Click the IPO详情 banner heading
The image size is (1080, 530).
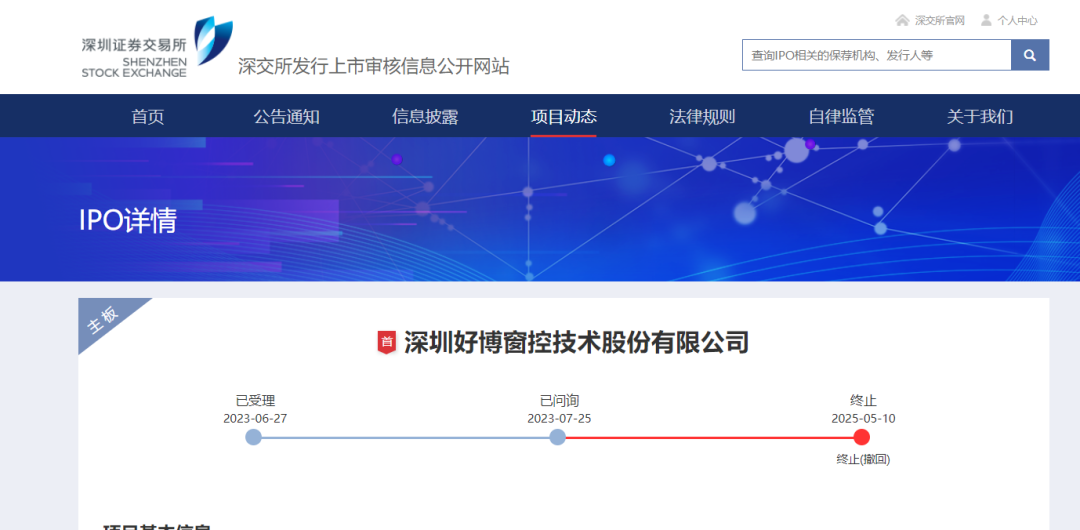[x=128, y=221]
